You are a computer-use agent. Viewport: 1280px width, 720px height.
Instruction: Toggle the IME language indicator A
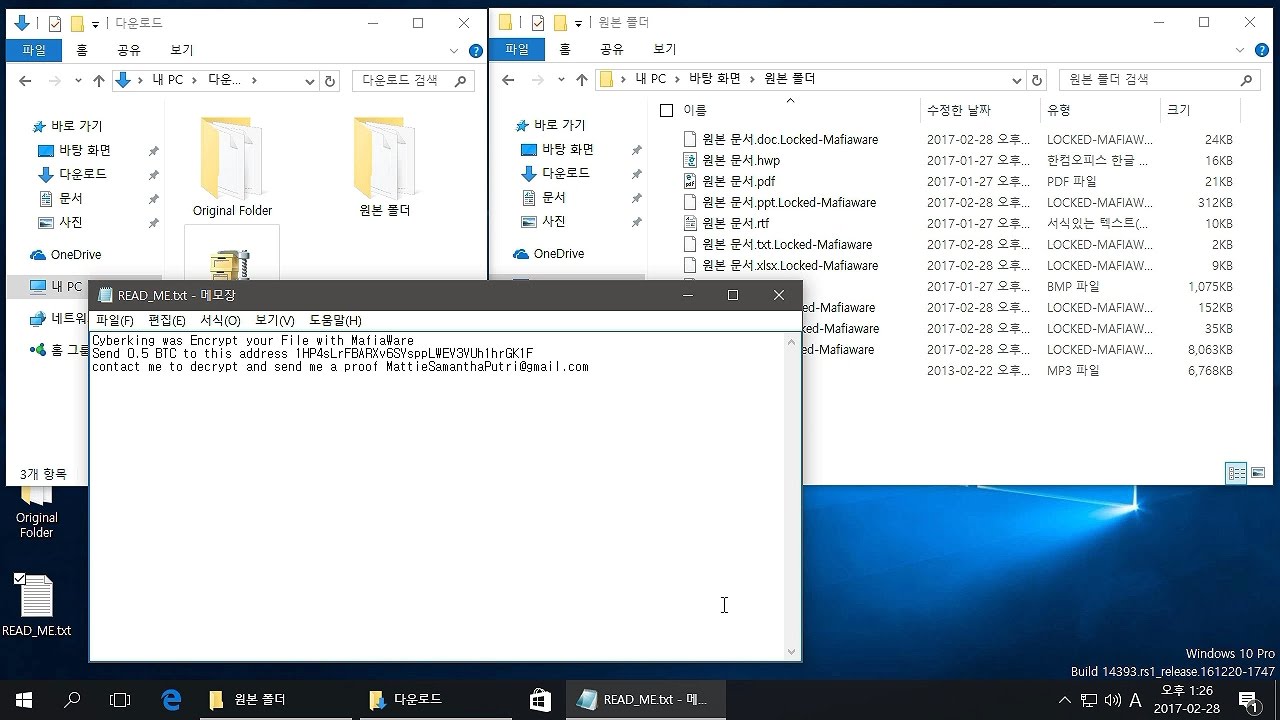(x=1135, y=700)
